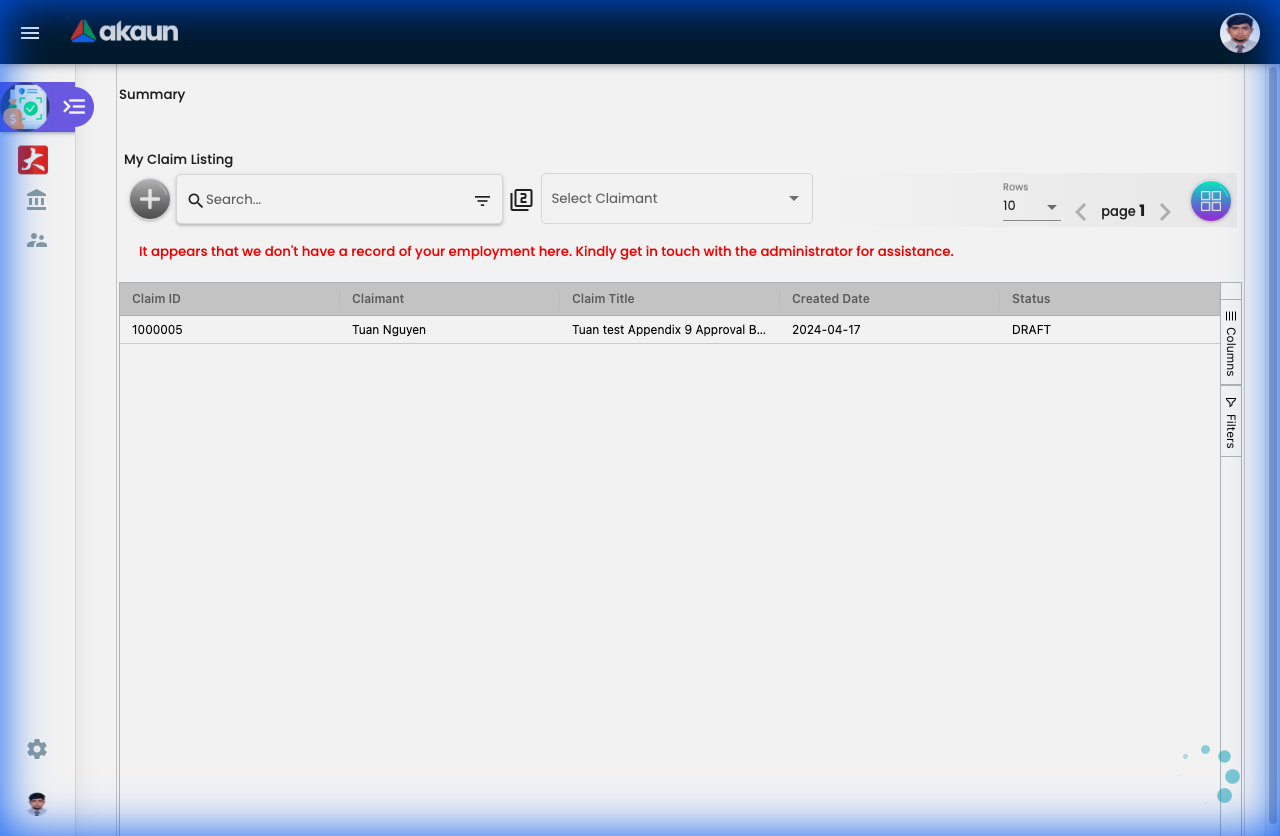Select the bank institution icon in sidebar

(36, 200)
